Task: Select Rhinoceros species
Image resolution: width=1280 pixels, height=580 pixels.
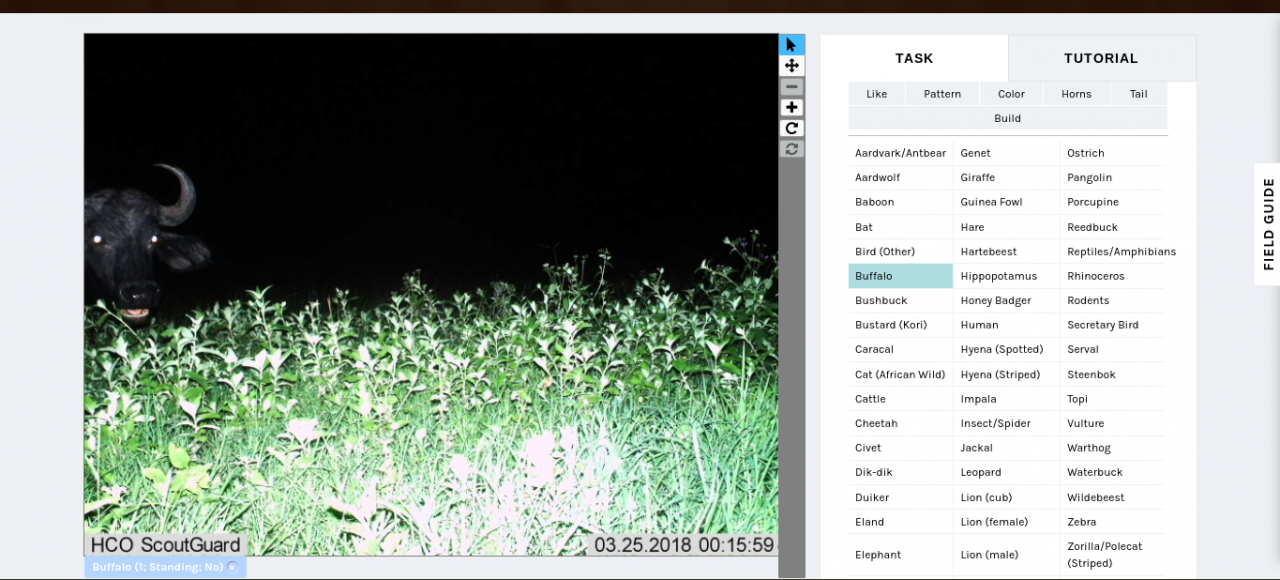Action: [x=1113, y=276]
